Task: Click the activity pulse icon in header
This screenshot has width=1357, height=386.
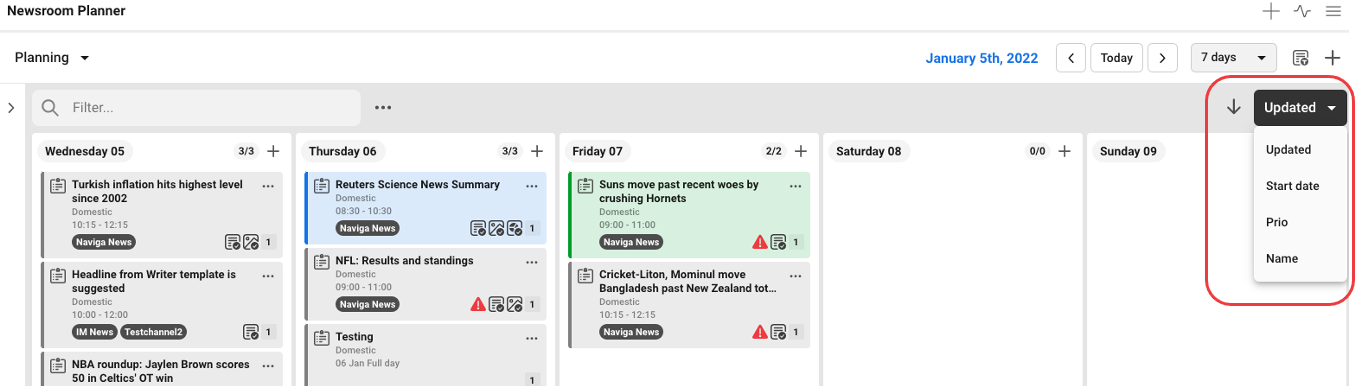Action: point(1302,12)
